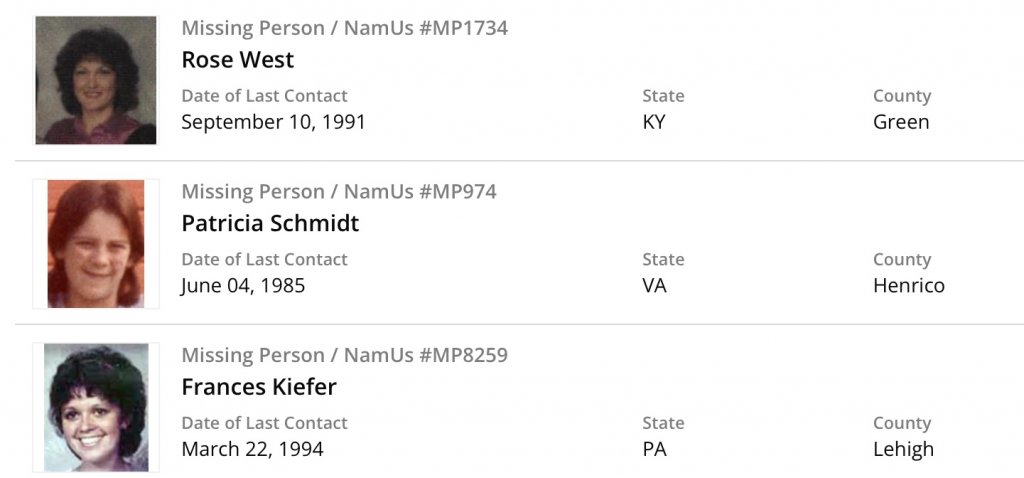Select the date September 10, 1991
The width and height of the screenshot is (1024, 478).
pyautogui.click(x=273, y=122)
